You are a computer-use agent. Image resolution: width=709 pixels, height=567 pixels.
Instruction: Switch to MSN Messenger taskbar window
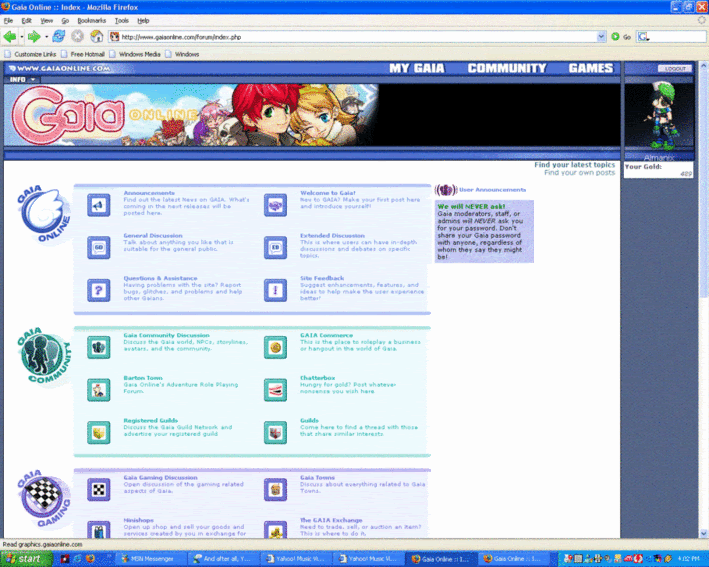(x=151, y=559)
